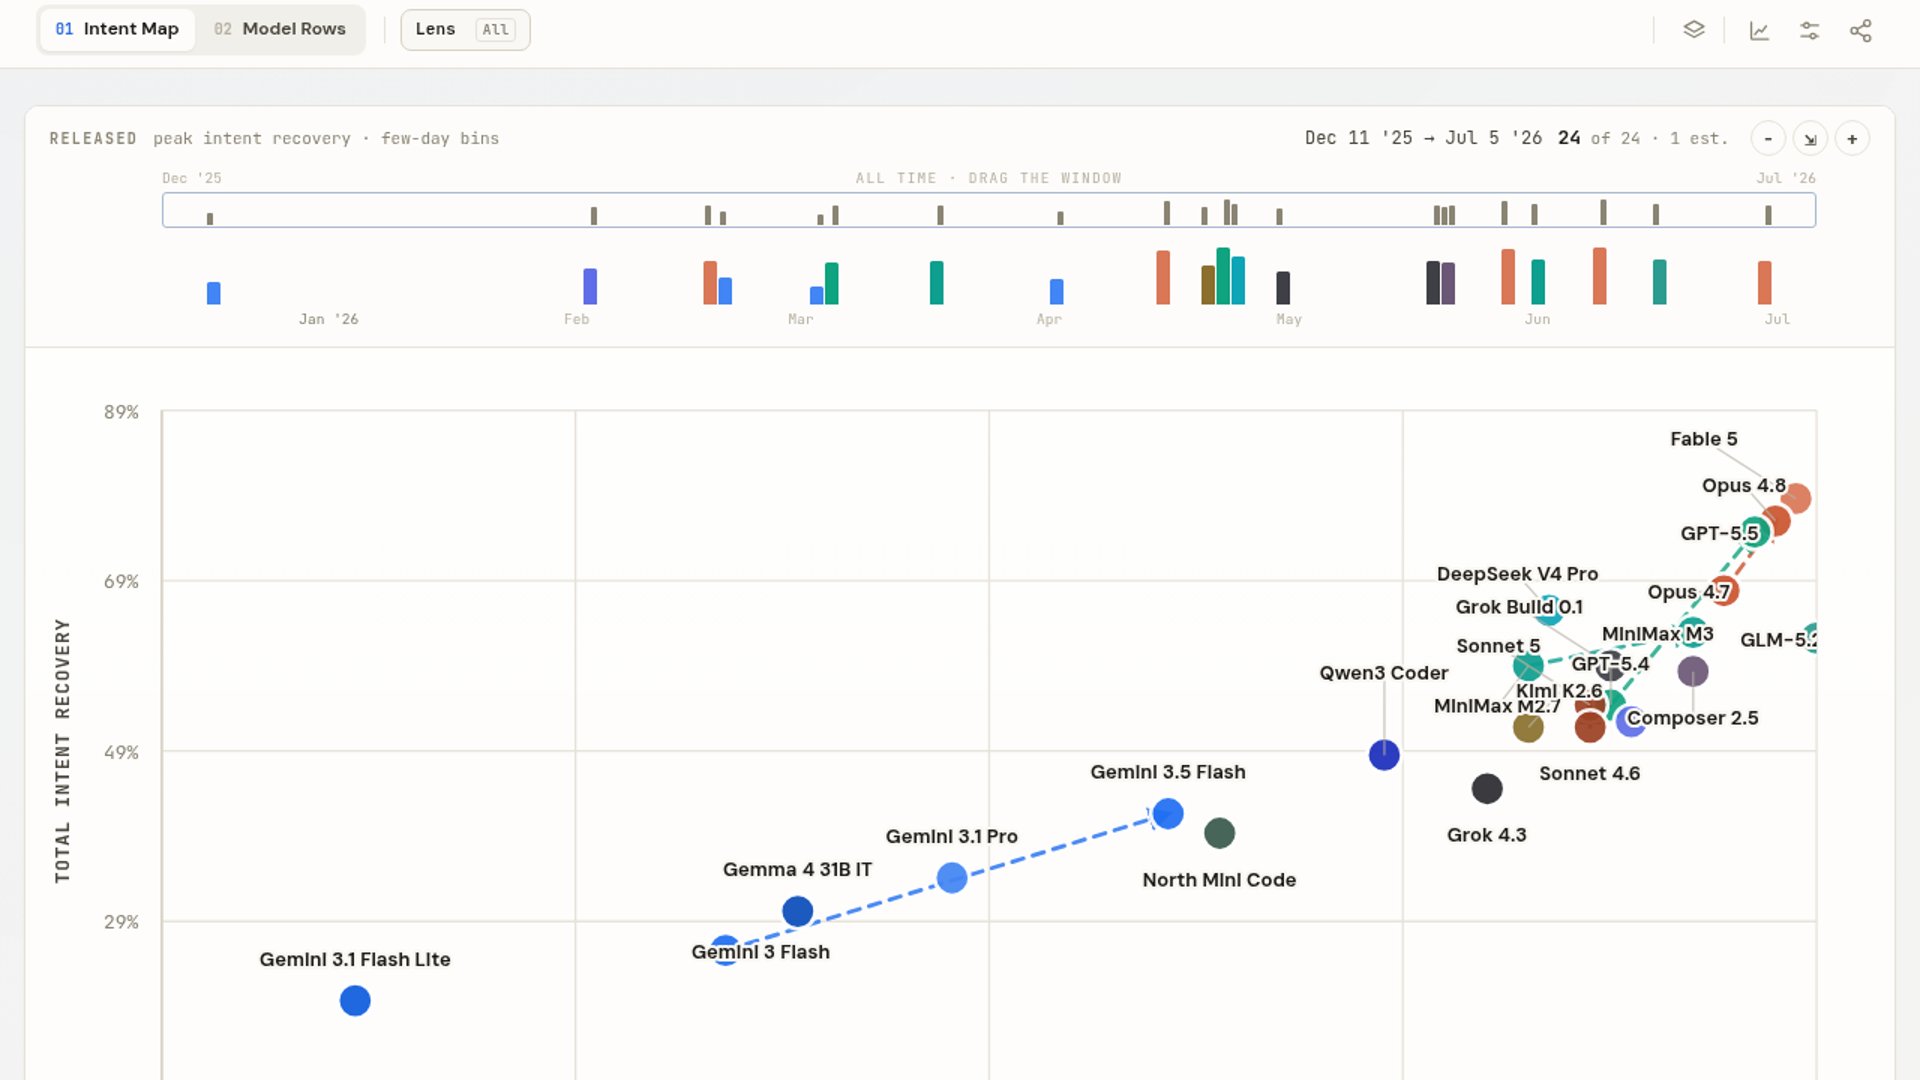The width and height of the screenshot is (1920, 1080).
Task: Click the dark May histogram bar
Action: (x=1283, y=288)
